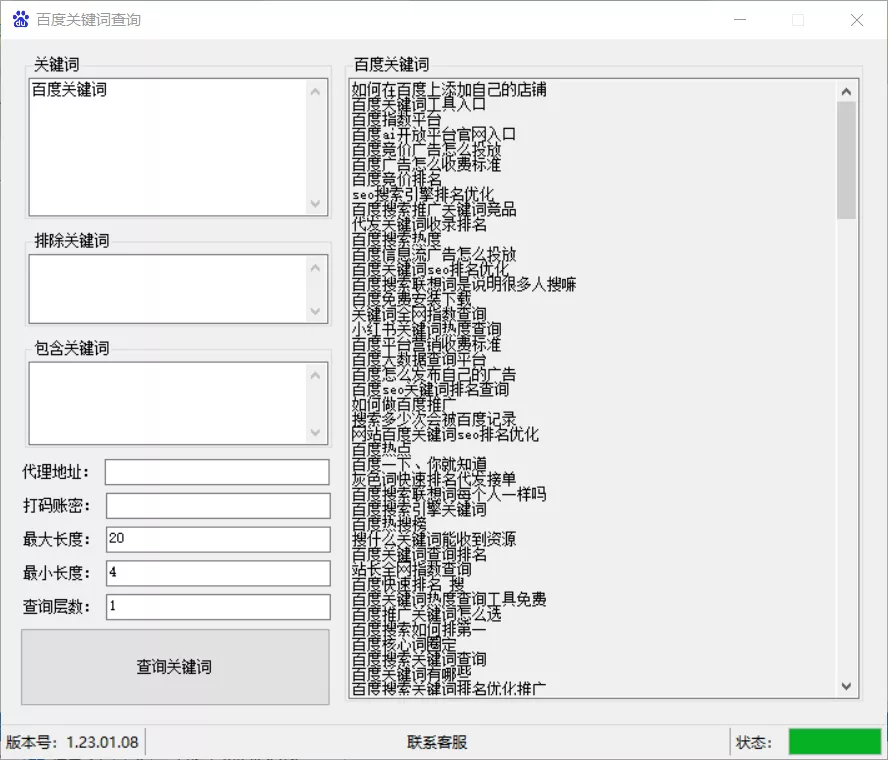The height and width of the screenshot is (760, 888).
Task: Select result 搜索多少次会被百度记录
Action: coord(434,419)
